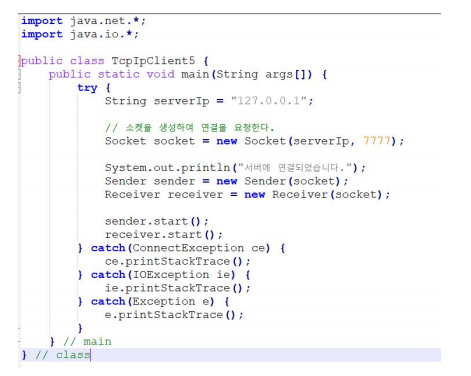The width and height of the screenshot is (471, 376).
Task: Click 'catch(ConnectException ce)' clause
Action: click(180, 248)
